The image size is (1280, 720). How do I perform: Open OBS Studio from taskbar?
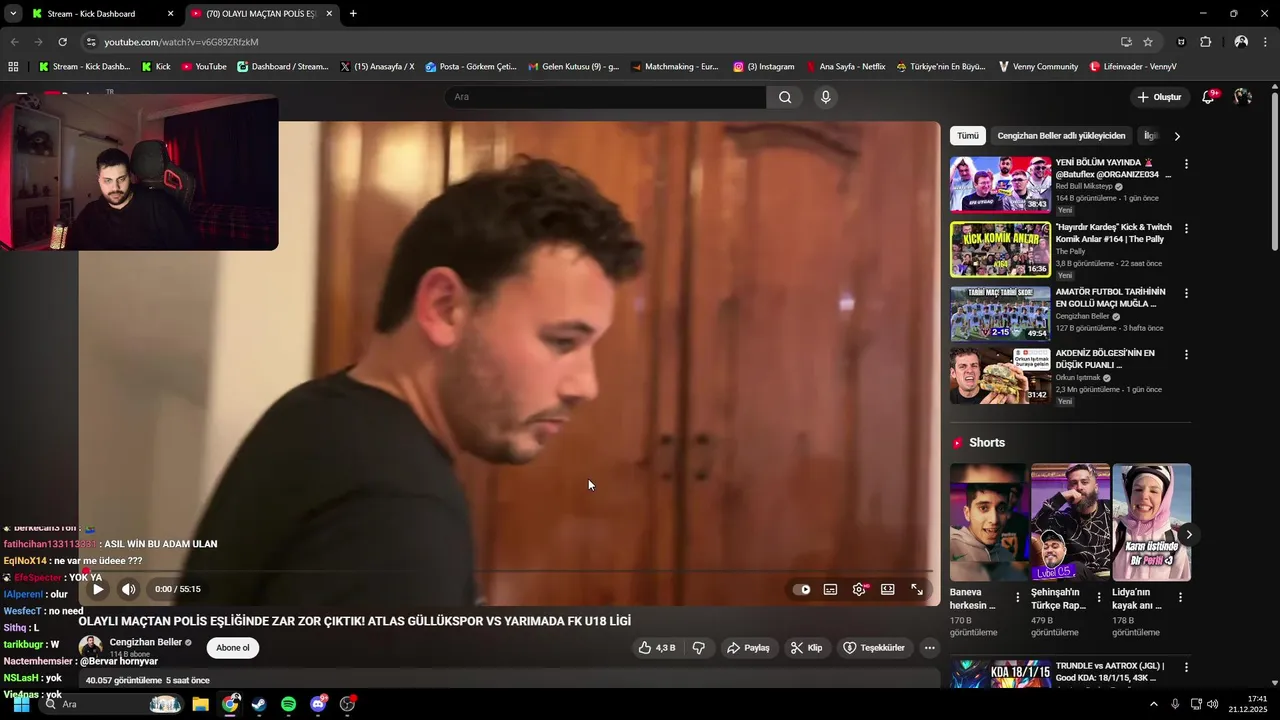pyautogui.click(x=347, y=704)
